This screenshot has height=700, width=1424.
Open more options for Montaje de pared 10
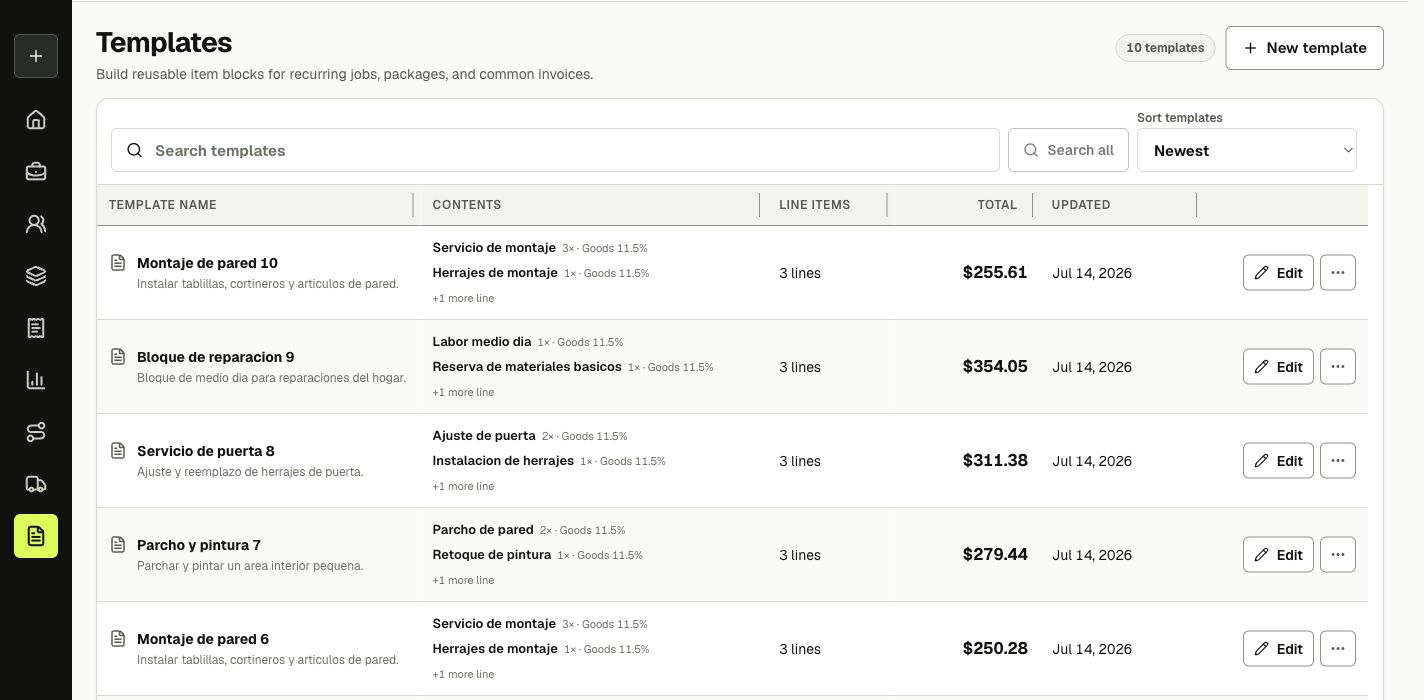(x=1338, y=272)
